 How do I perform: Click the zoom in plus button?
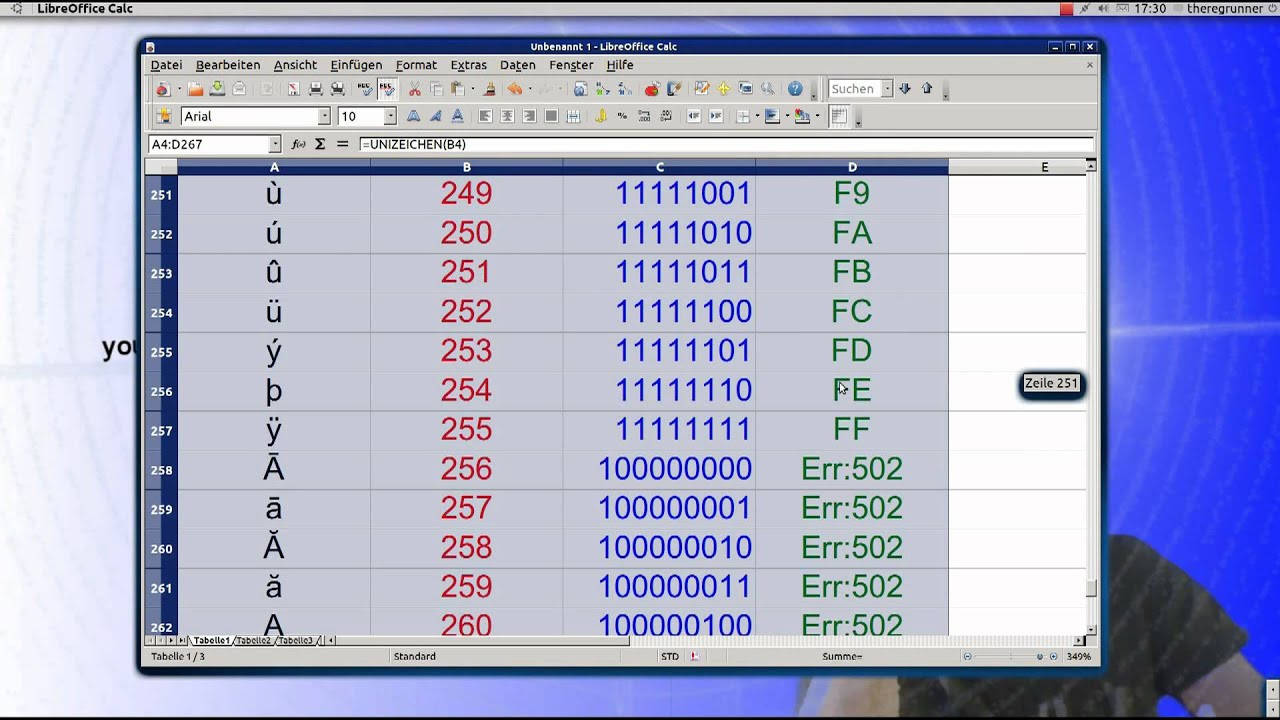[1053, 657]
